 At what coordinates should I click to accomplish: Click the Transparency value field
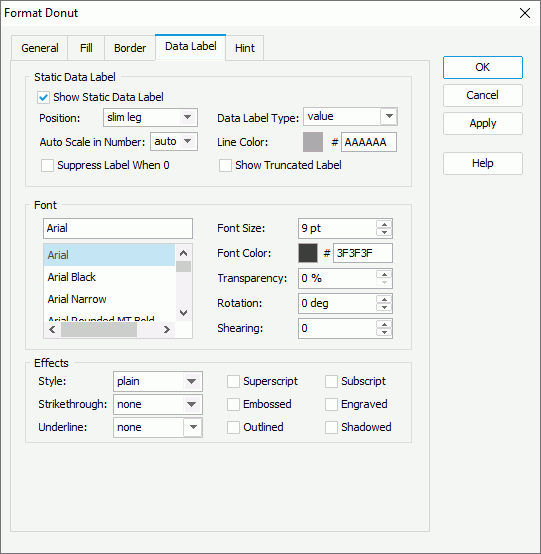(x=337, y=278)
